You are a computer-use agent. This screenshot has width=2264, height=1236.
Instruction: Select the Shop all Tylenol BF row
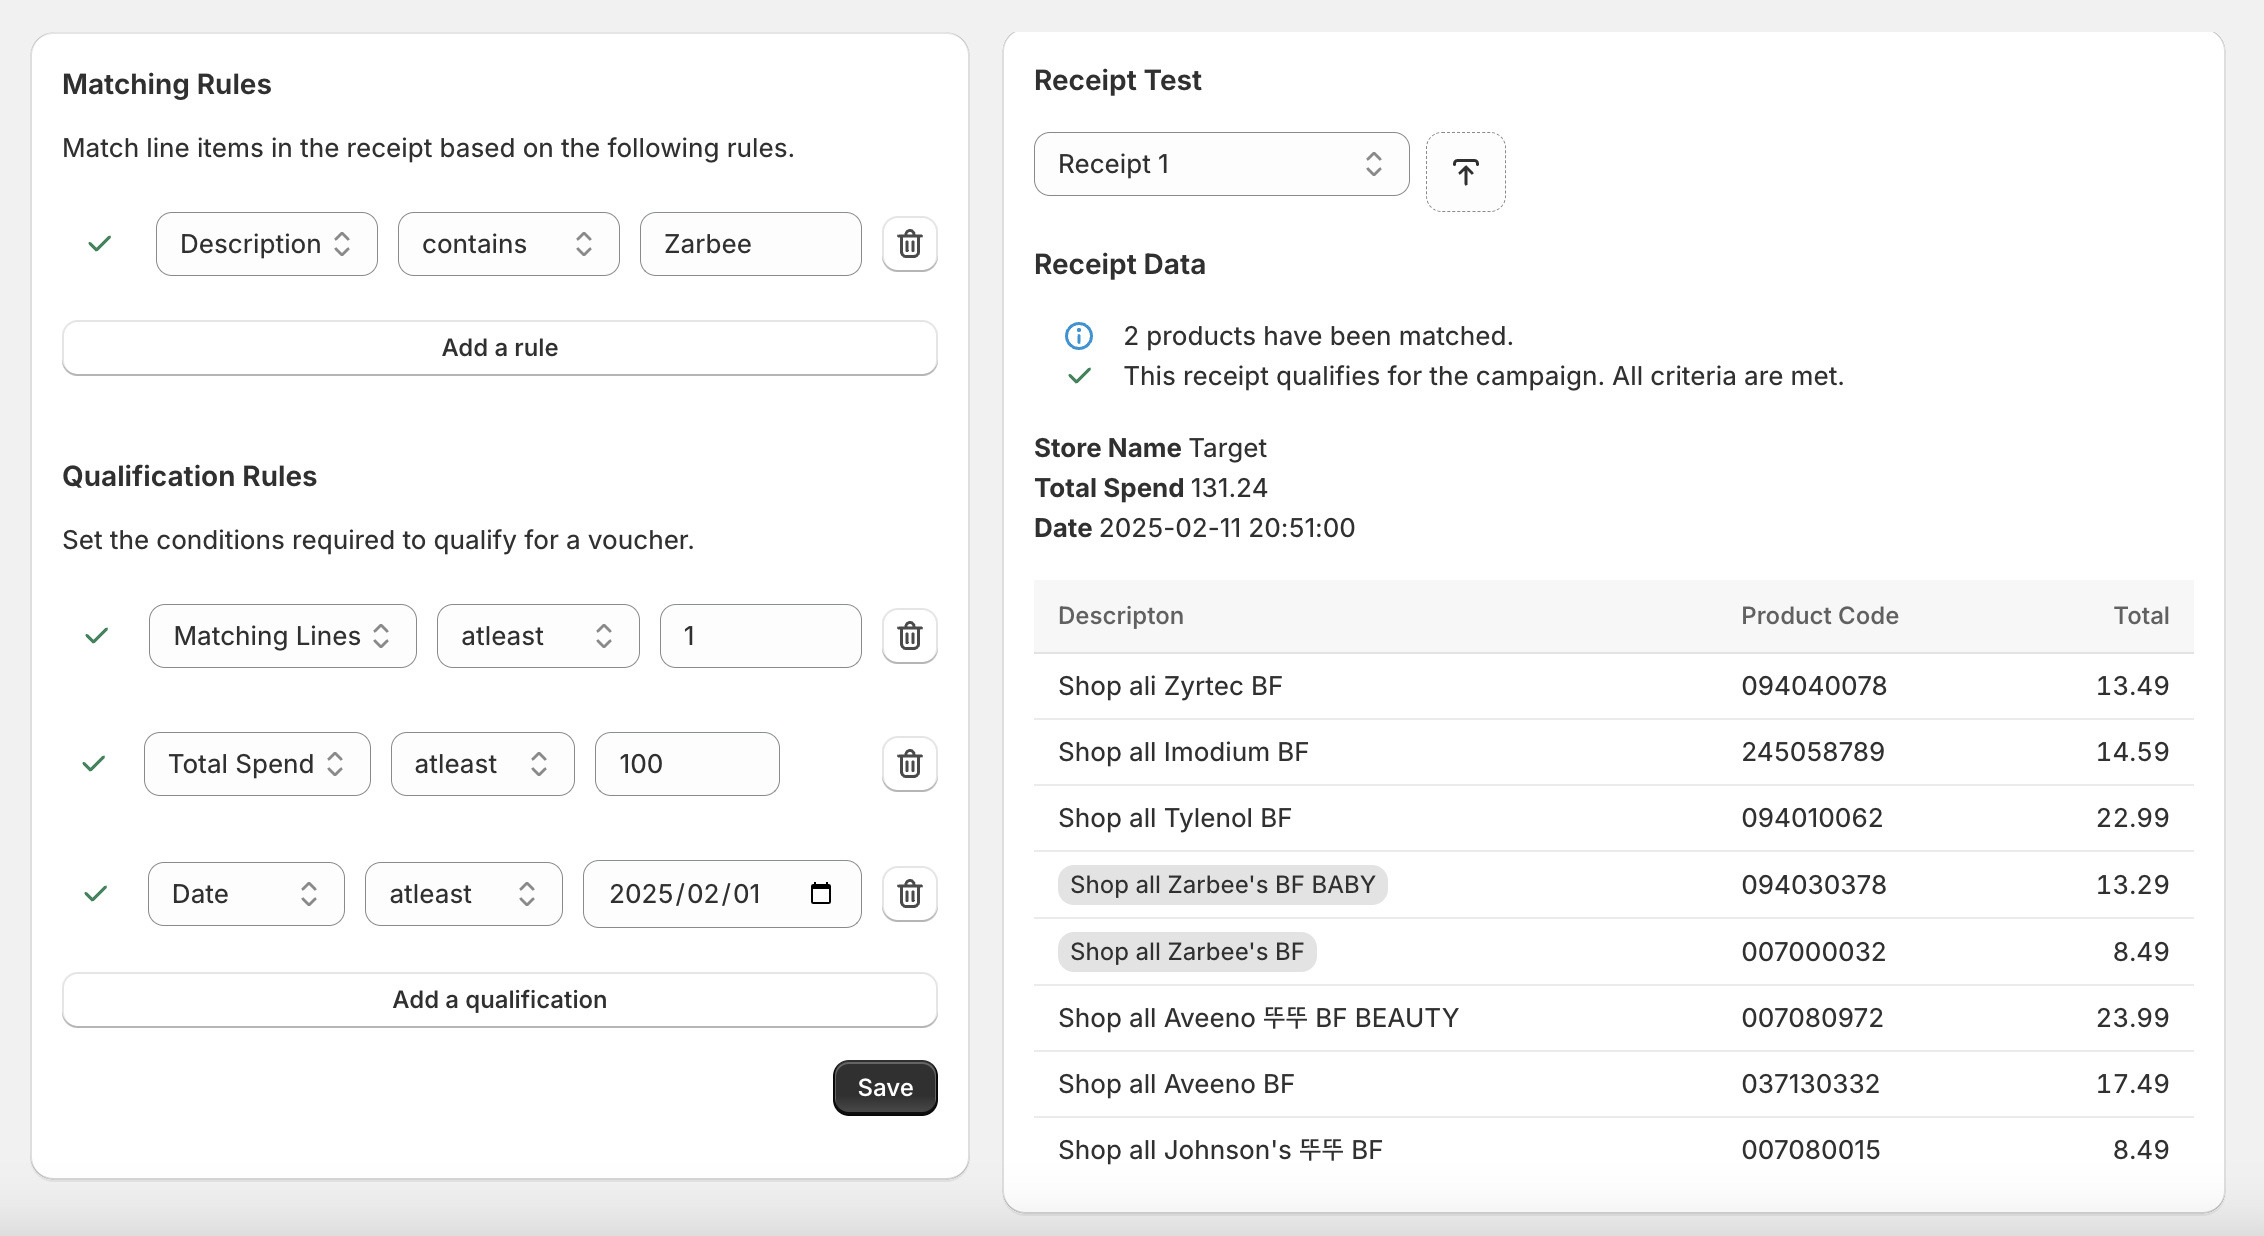pyautogui.click(x=1614, y=818)
